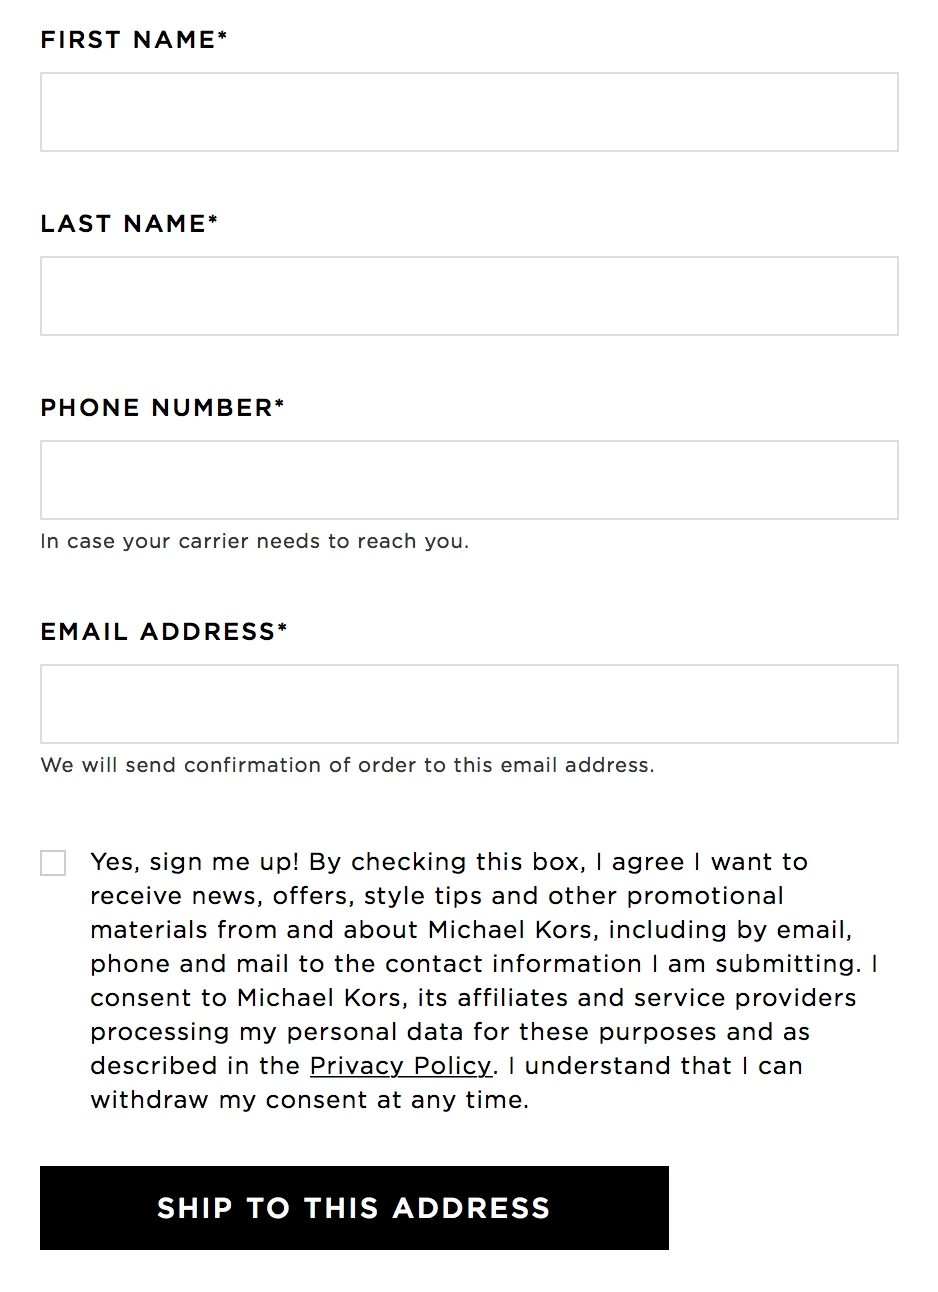Click the order confirmation hint text
This screenshot has height=1292, width=938.
[x=347, y=766]
